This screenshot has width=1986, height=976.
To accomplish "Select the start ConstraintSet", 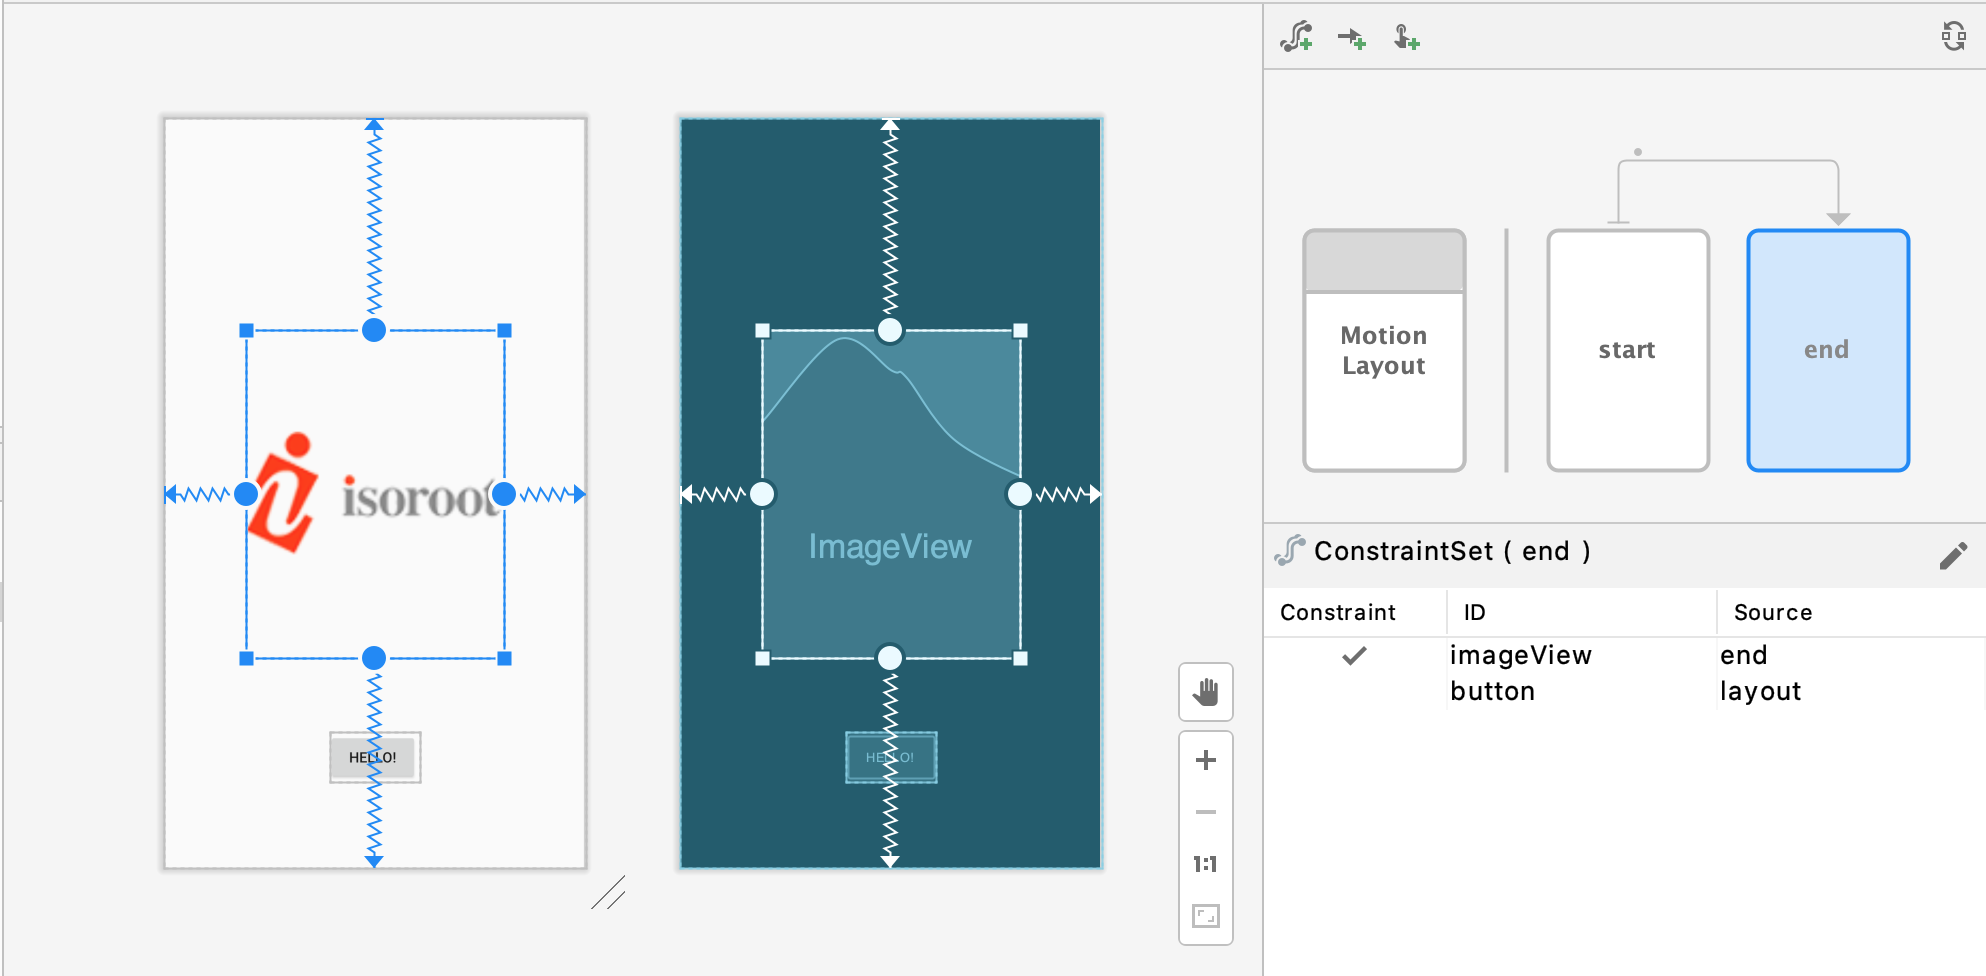I will point(1627,350).
